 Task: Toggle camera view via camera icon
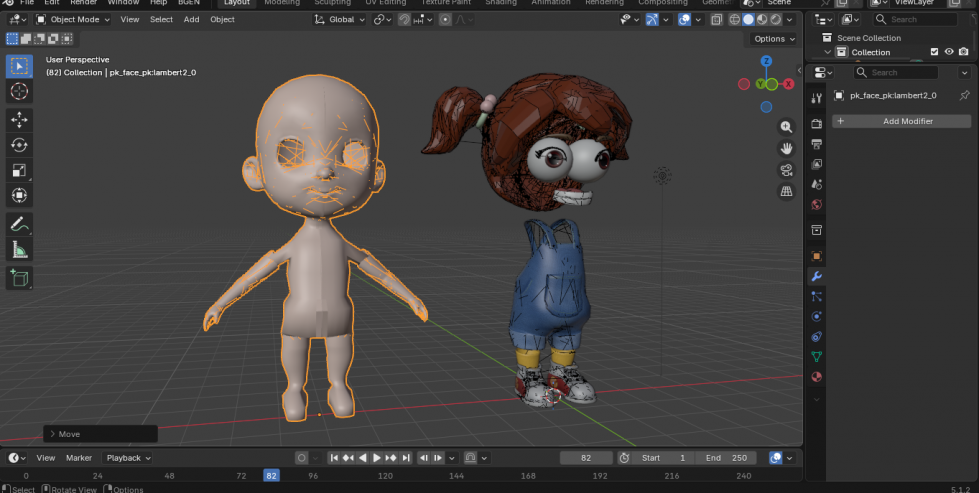click(786, 170)
